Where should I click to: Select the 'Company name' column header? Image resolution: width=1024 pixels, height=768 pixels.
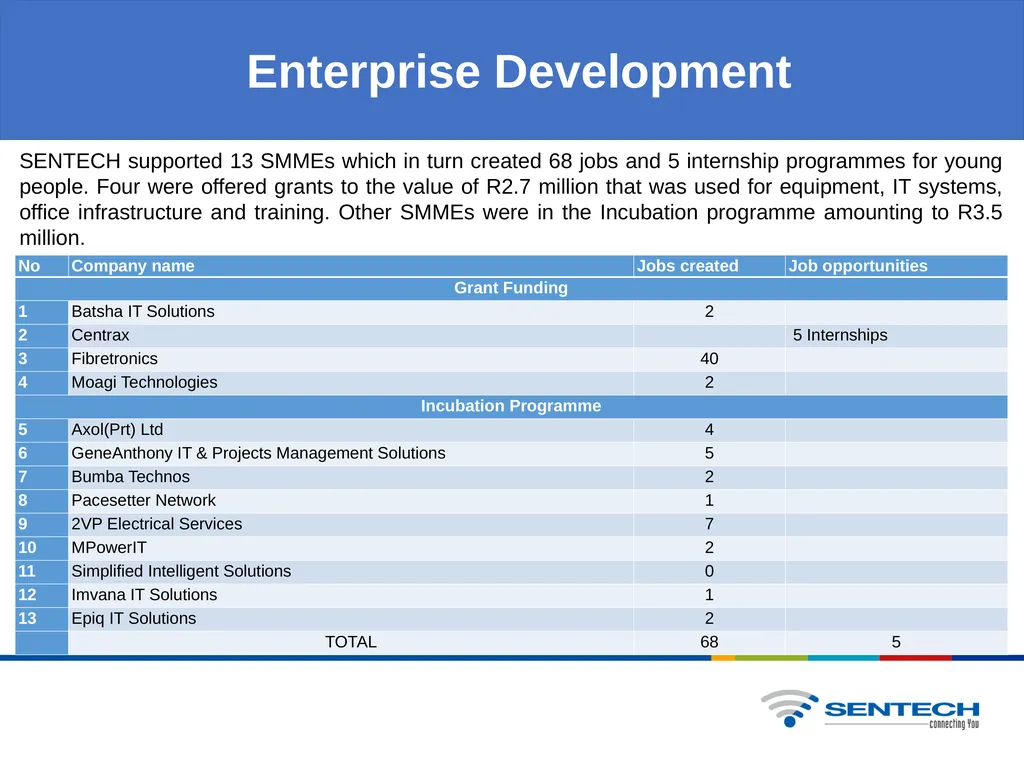(351, 266)
